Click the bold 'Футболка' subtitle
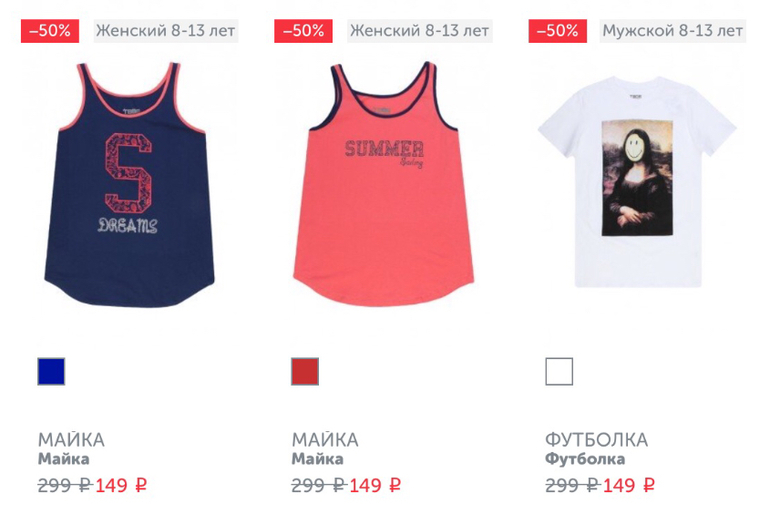Viewport: 770px width, 515px height. click(585, 460)
